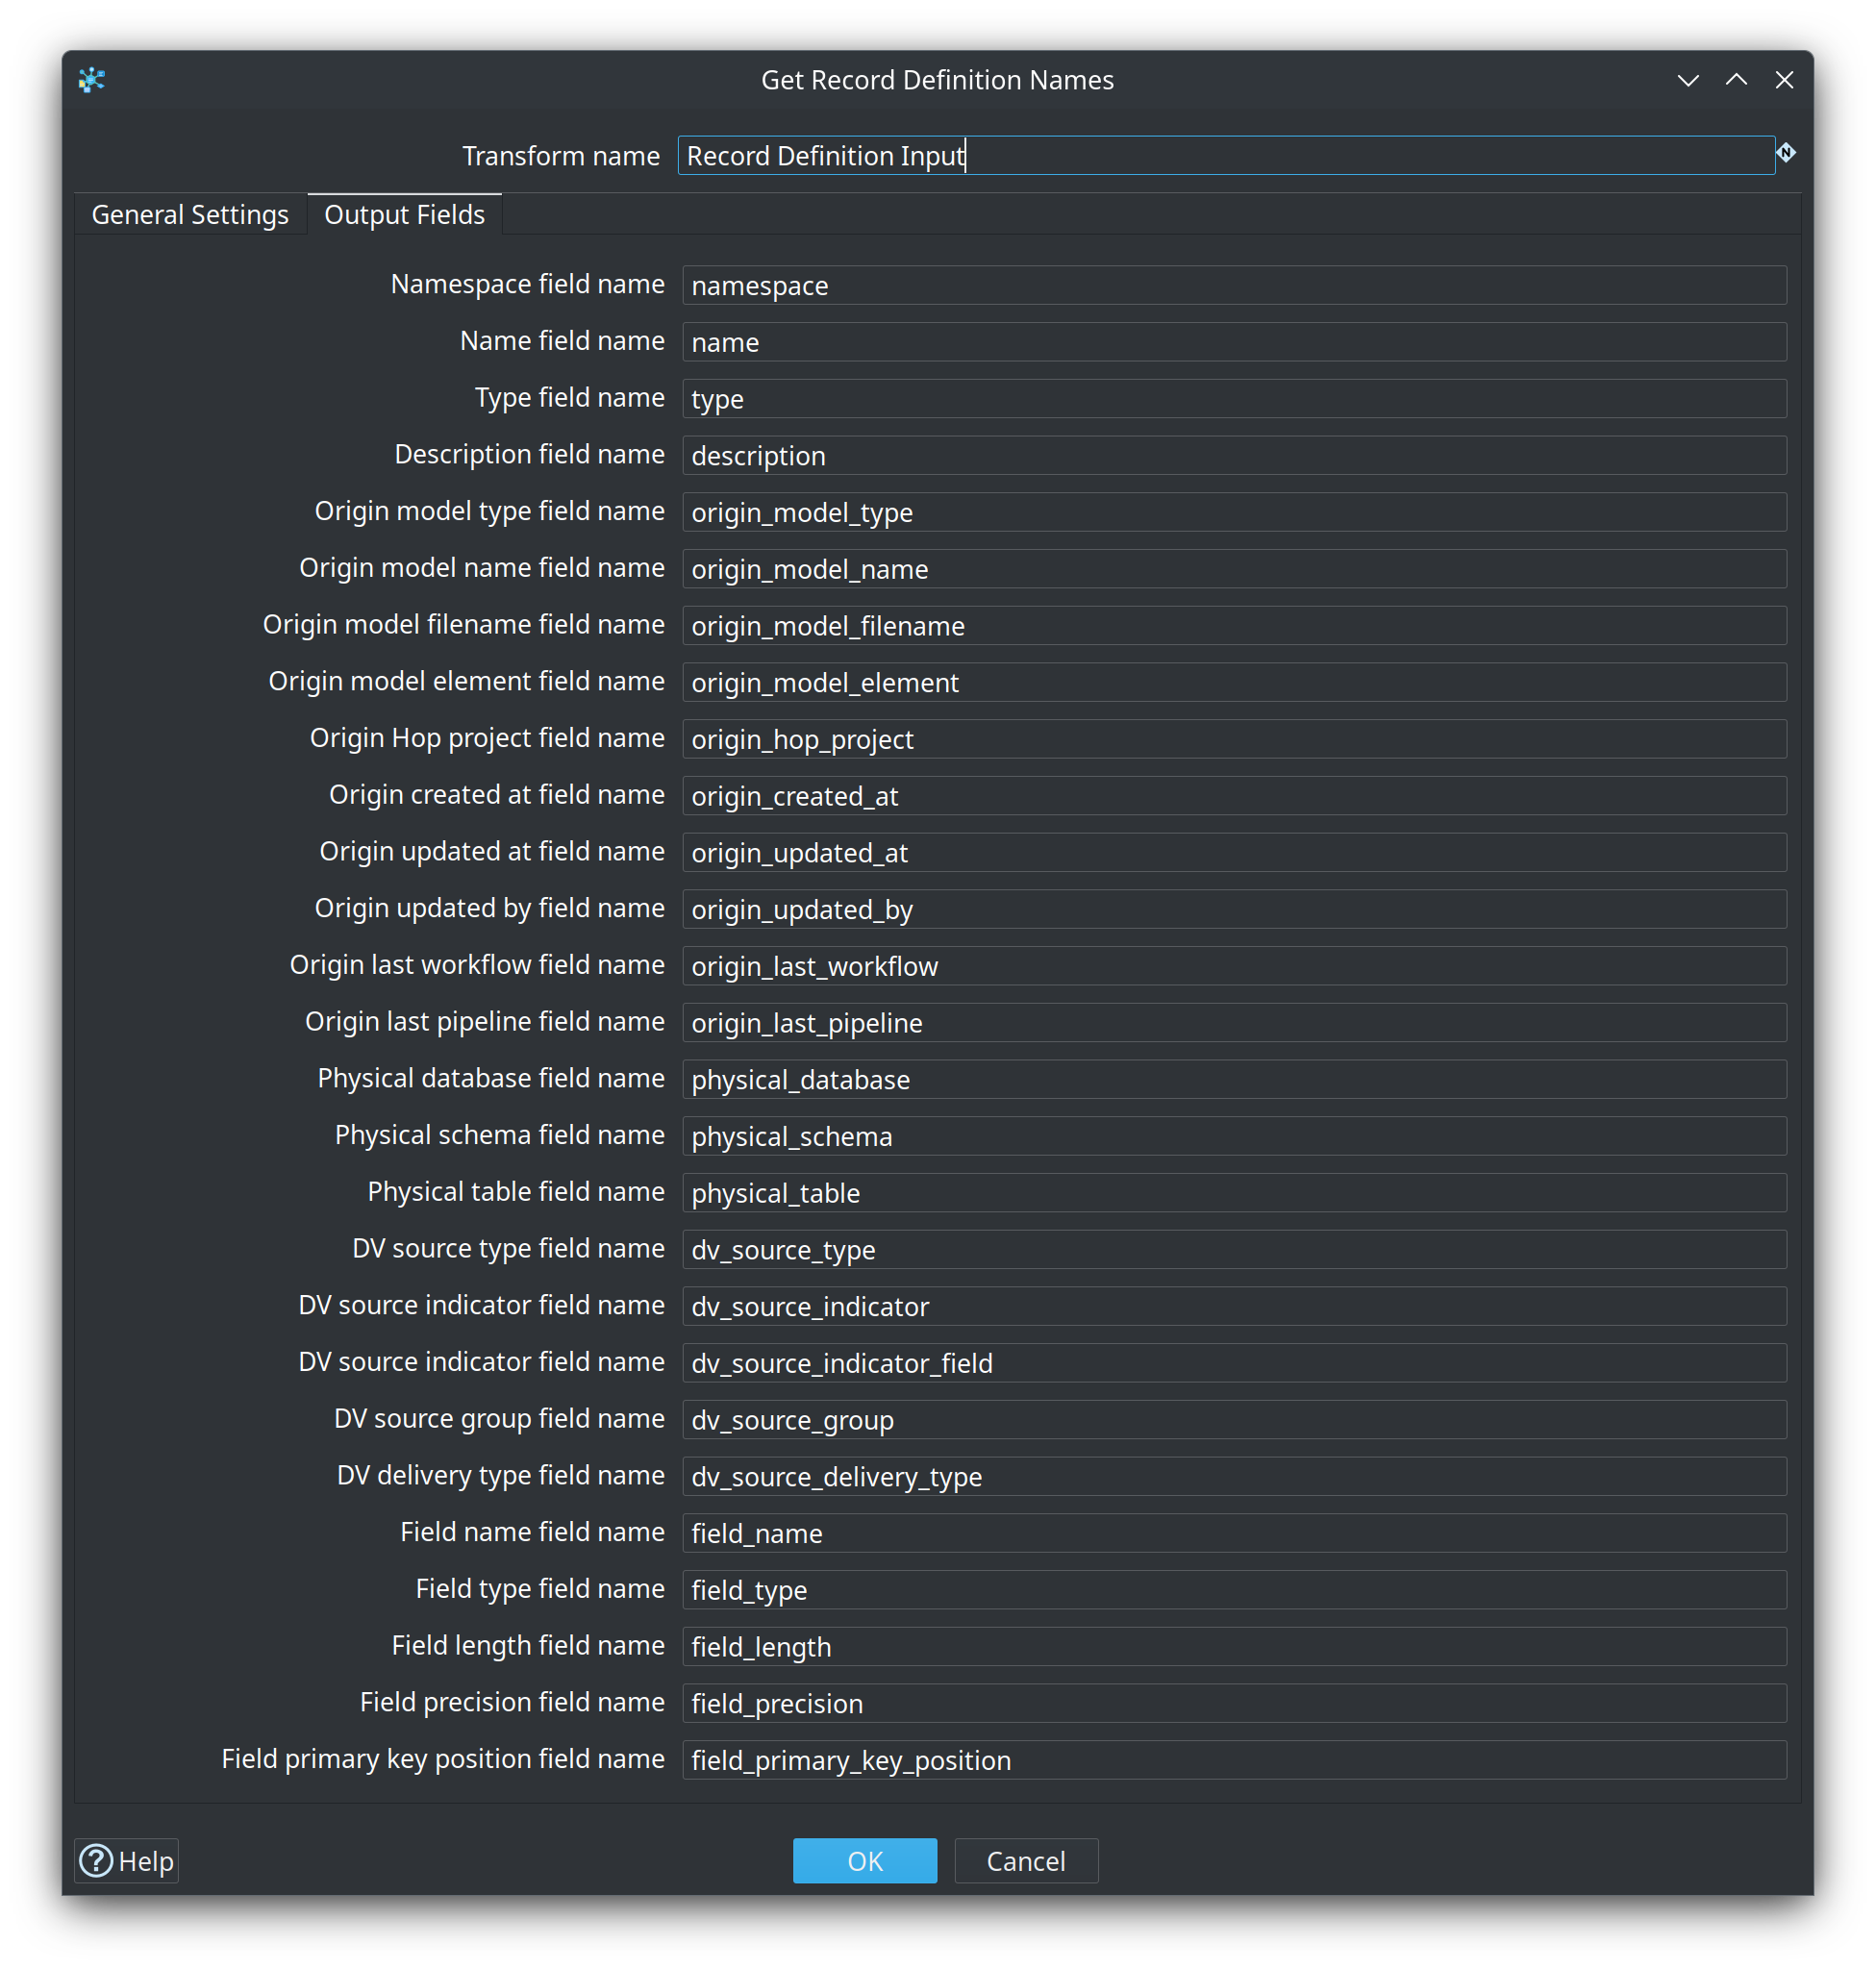Viewport: 1876px width, 1969px height.
Task: Click the dv_source_indicator_field input
Action: tap(1234, 1364)
